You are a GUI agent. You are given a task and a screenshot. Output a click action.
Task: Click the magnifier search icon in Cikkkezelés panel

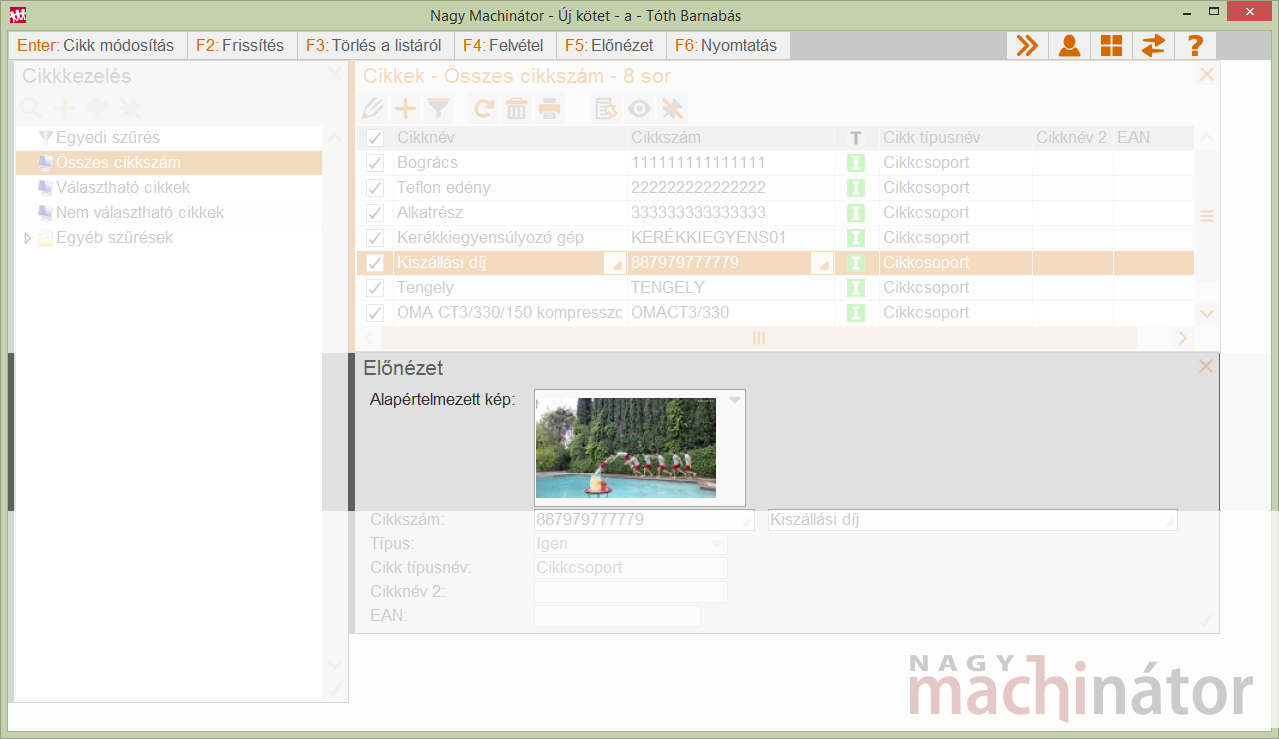pos(32,108)
